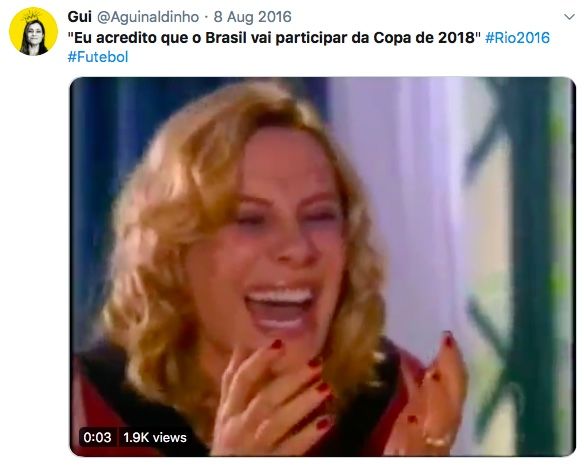Click the crown drawn atop the avatar

point(31,16)
